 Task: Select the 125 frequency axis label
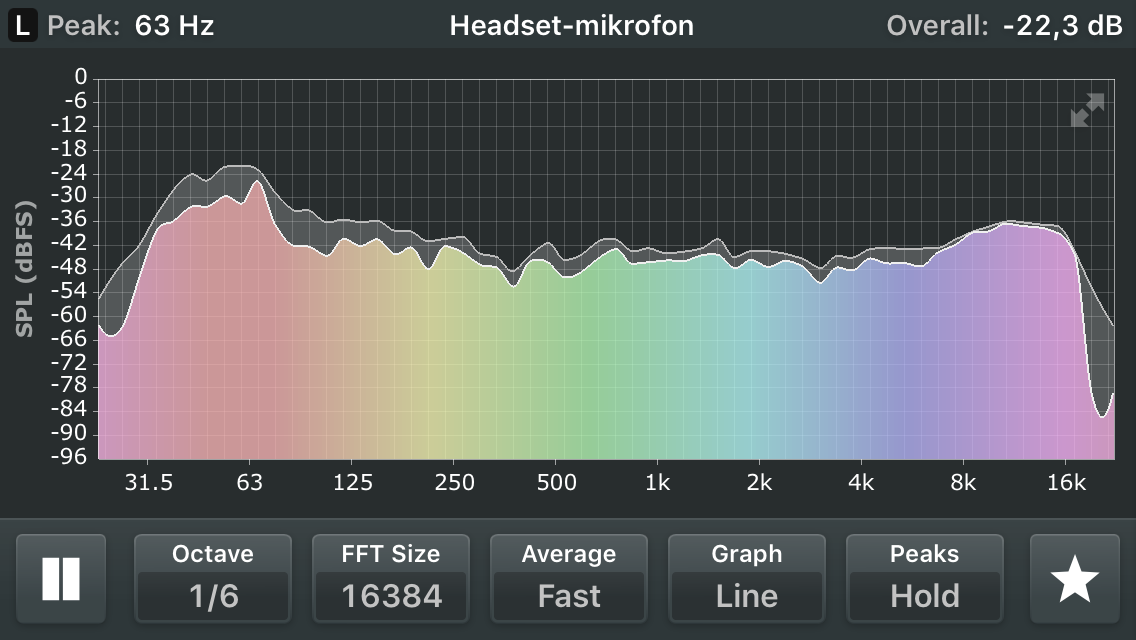tap(352, 483)
